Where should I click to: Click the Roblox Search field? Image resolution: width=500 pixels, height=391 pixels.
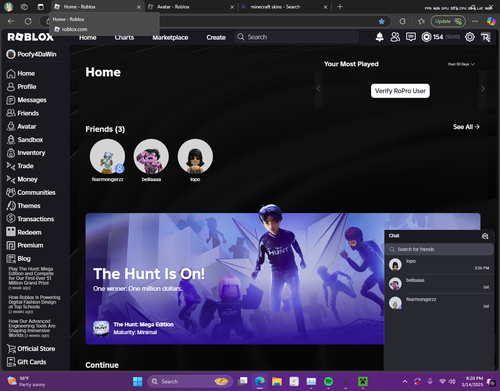pos(297,37)
